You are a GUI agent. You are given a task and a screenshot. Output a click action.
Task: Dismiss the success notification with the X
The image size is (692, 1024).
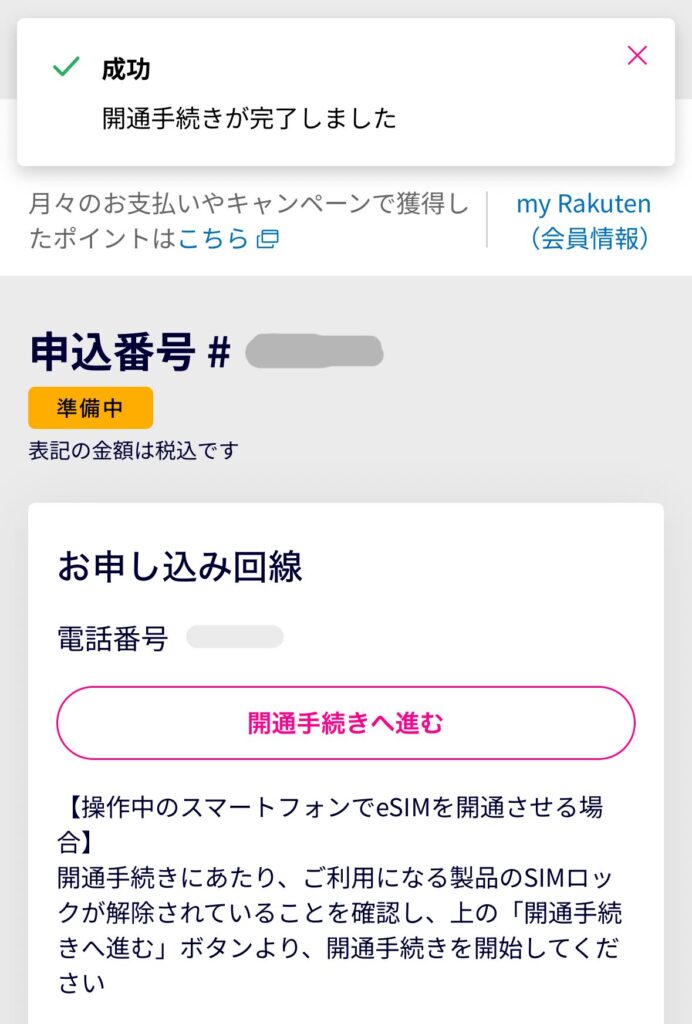coord(637,56)
